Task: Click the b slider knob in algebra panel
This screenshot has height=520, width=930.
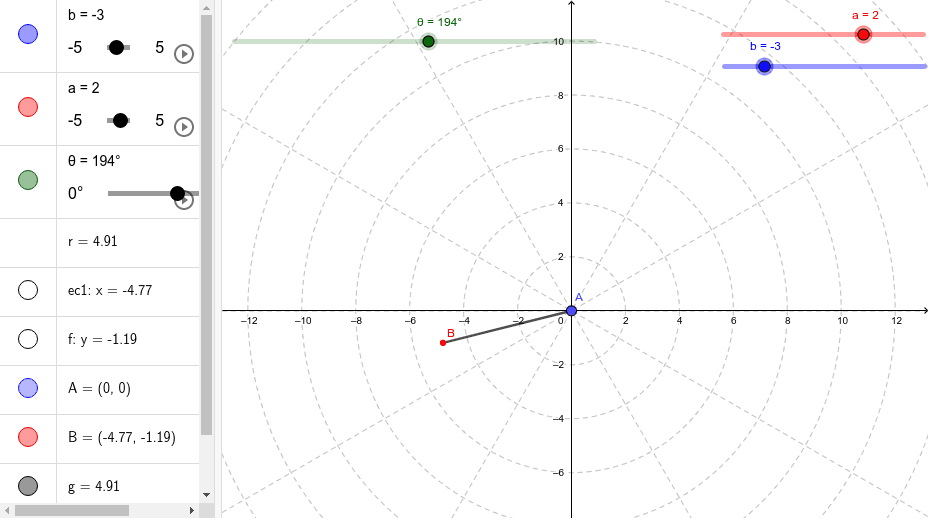Action: (116, 47)
